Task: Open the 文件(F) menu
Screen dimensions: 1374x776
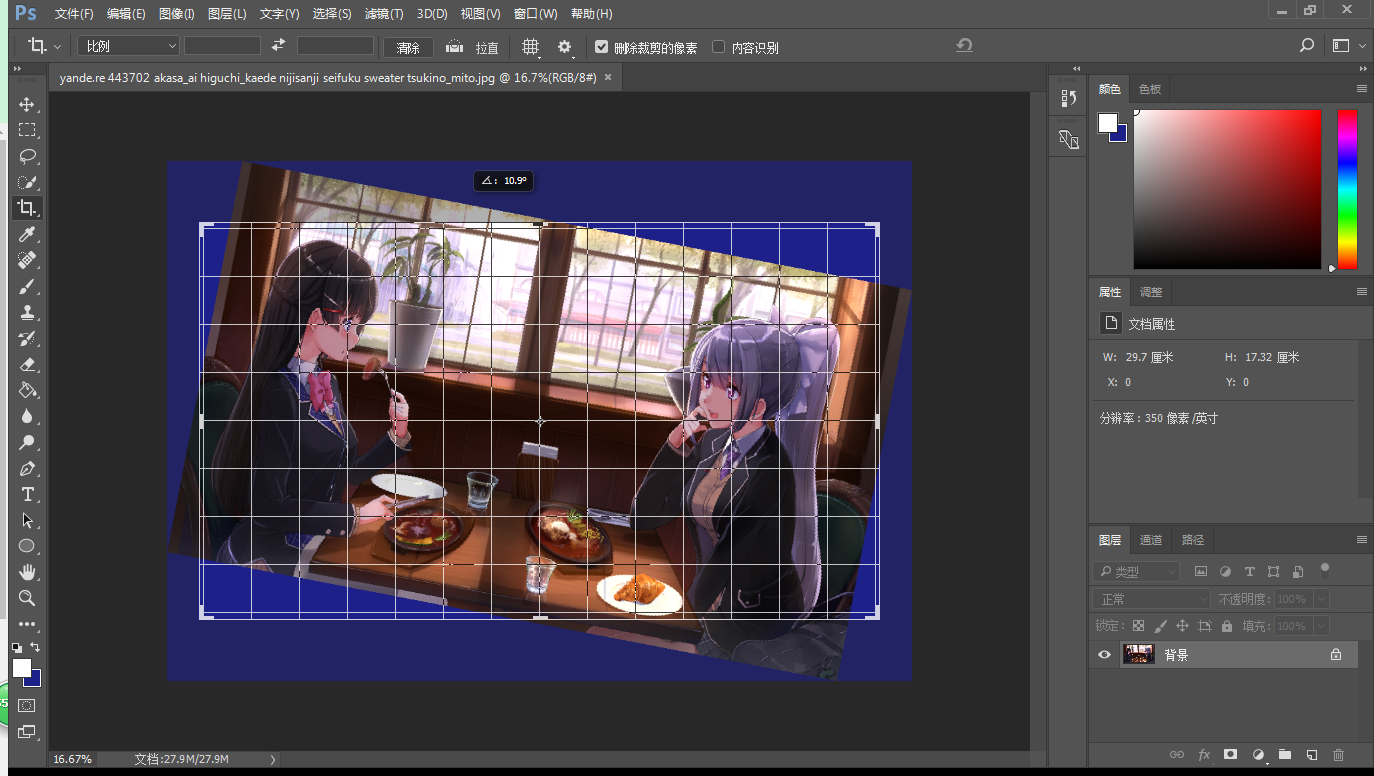Action: tap(74, 14)
